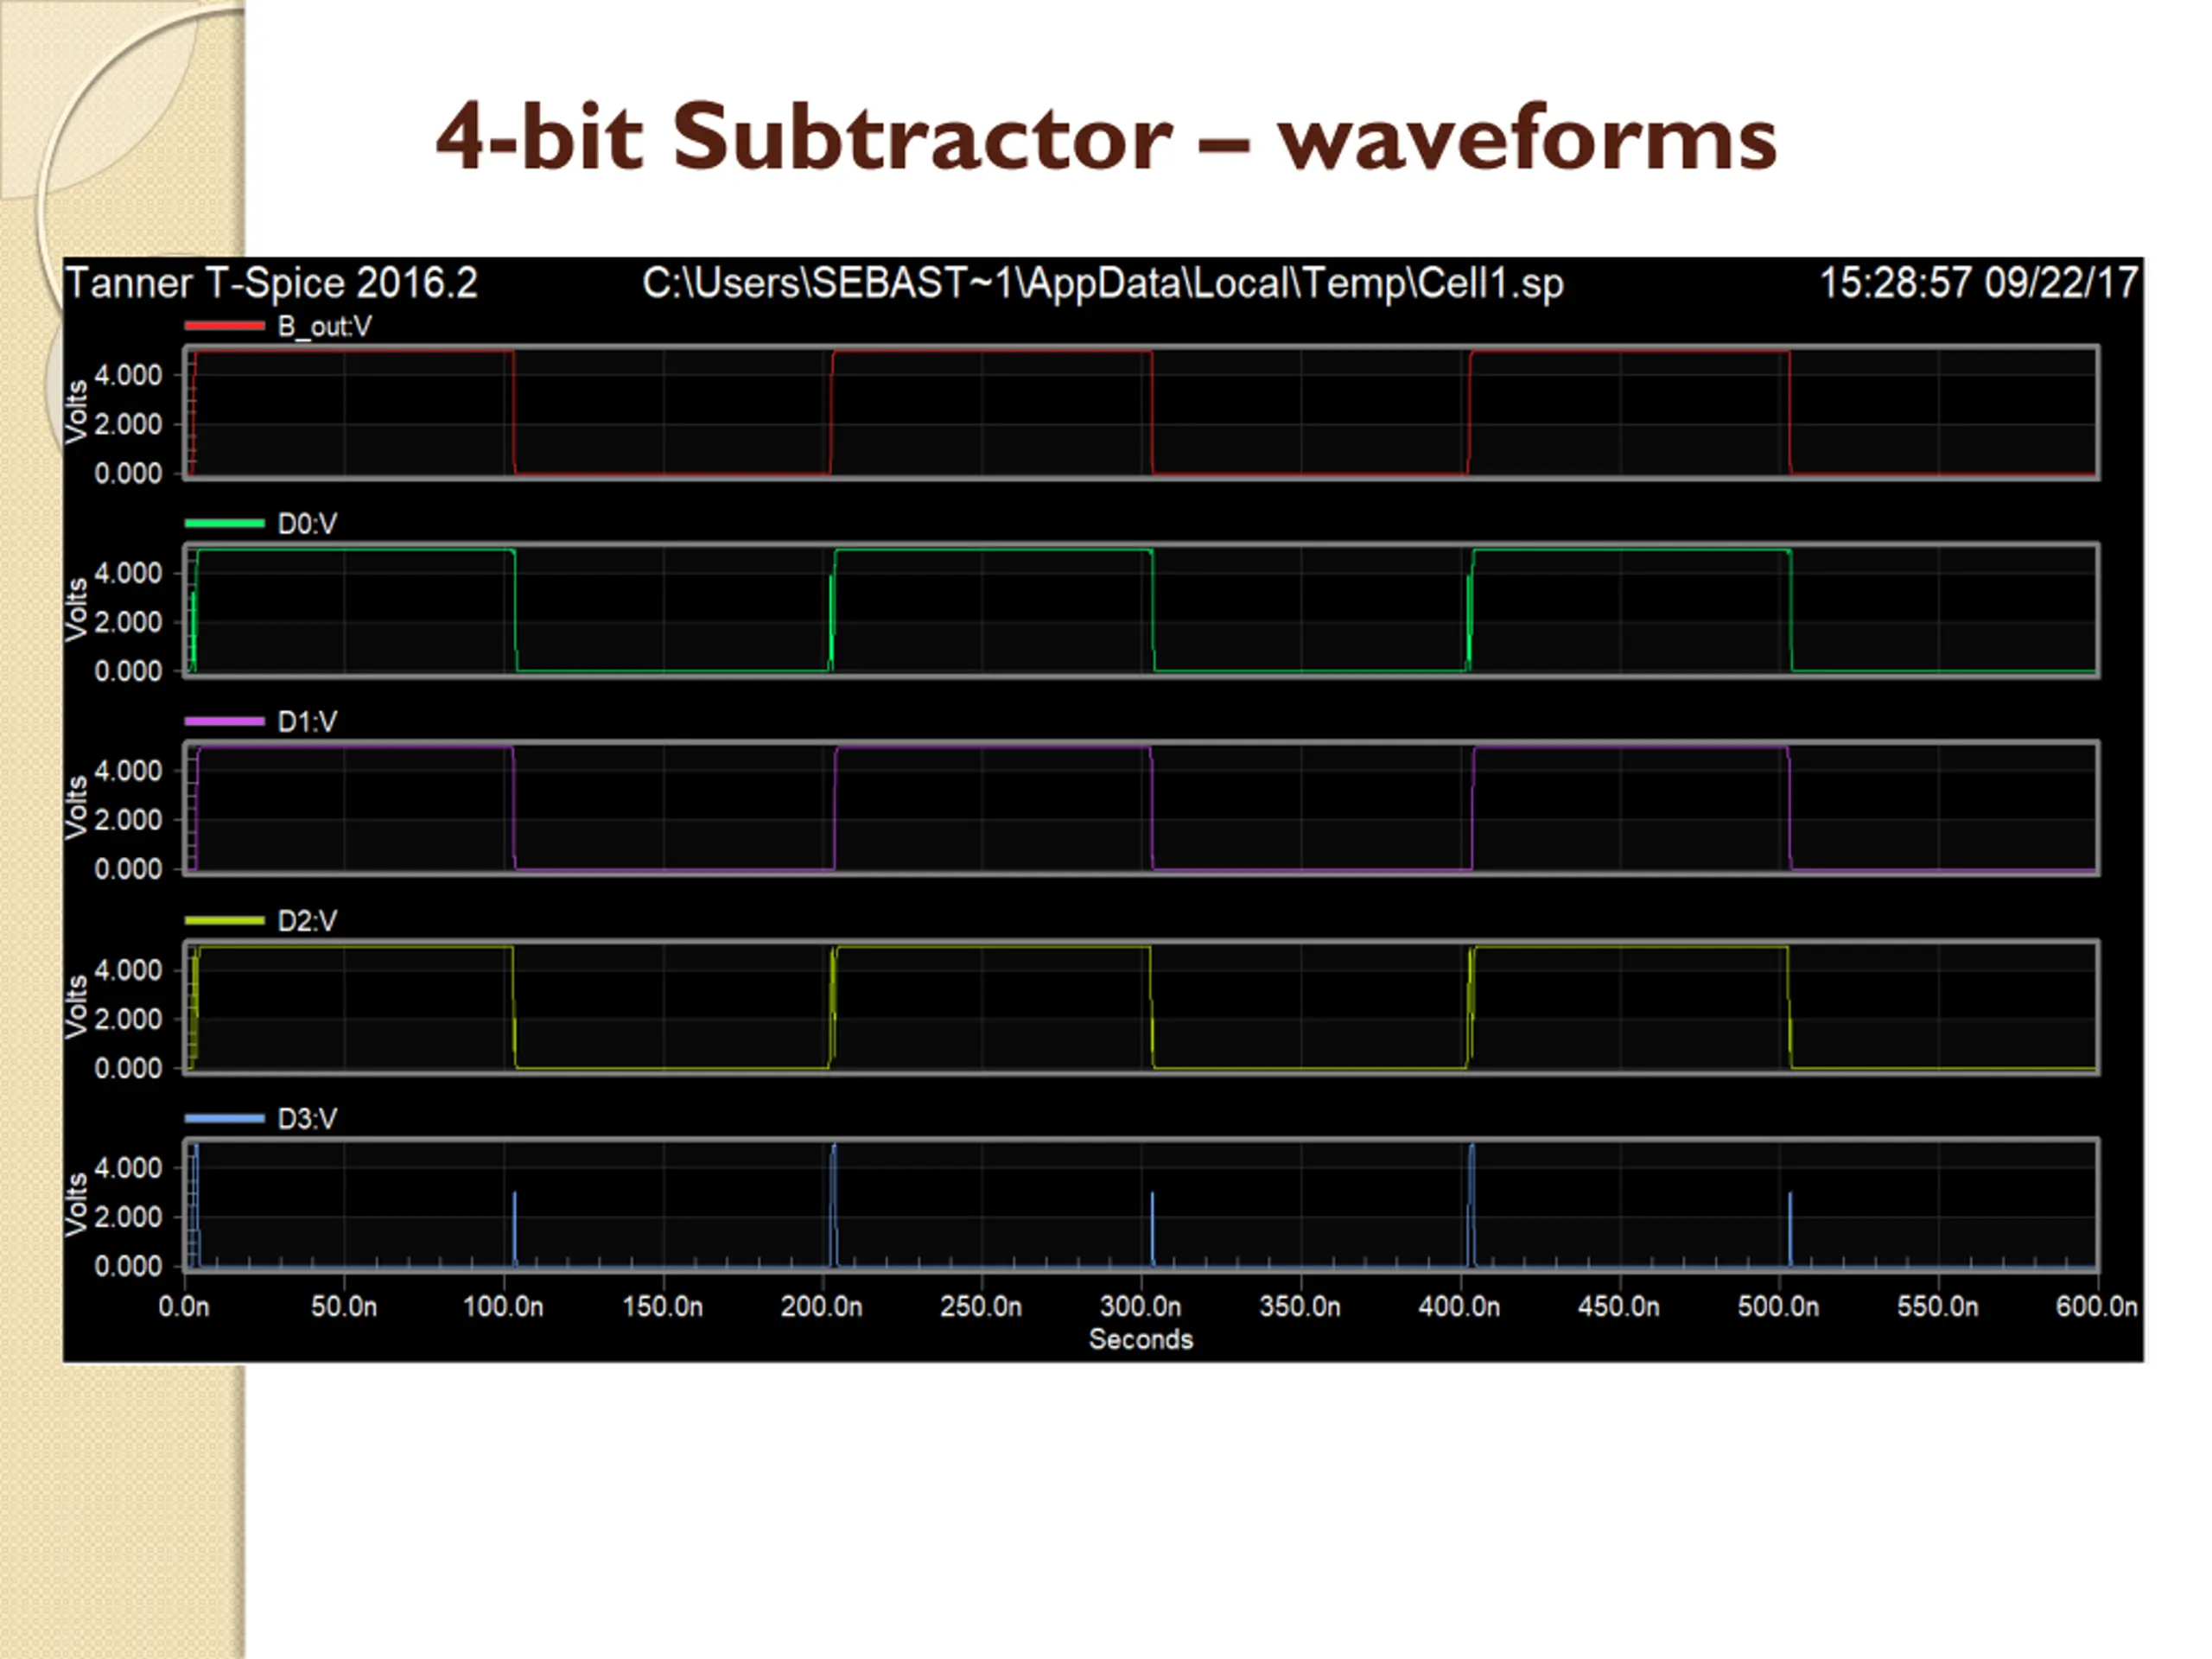Click the 450.0n time axis tick label
Screen dimensions: 2212x1659
coord(1619,1307)
